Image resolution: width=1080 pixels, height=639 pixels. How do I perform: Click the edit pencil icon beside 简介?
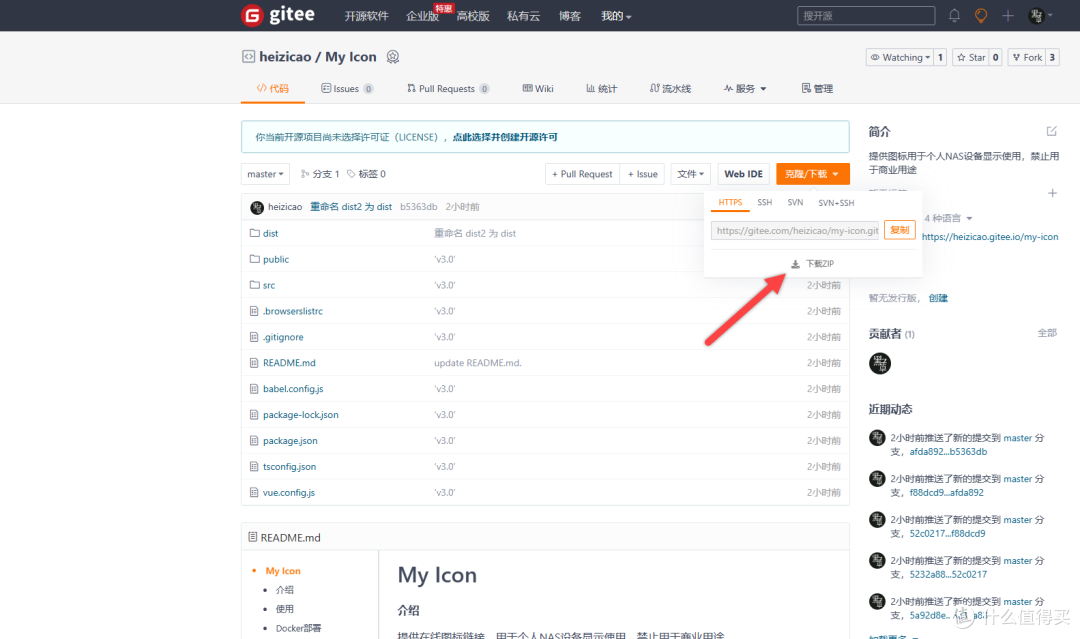tap(1050, 130)
